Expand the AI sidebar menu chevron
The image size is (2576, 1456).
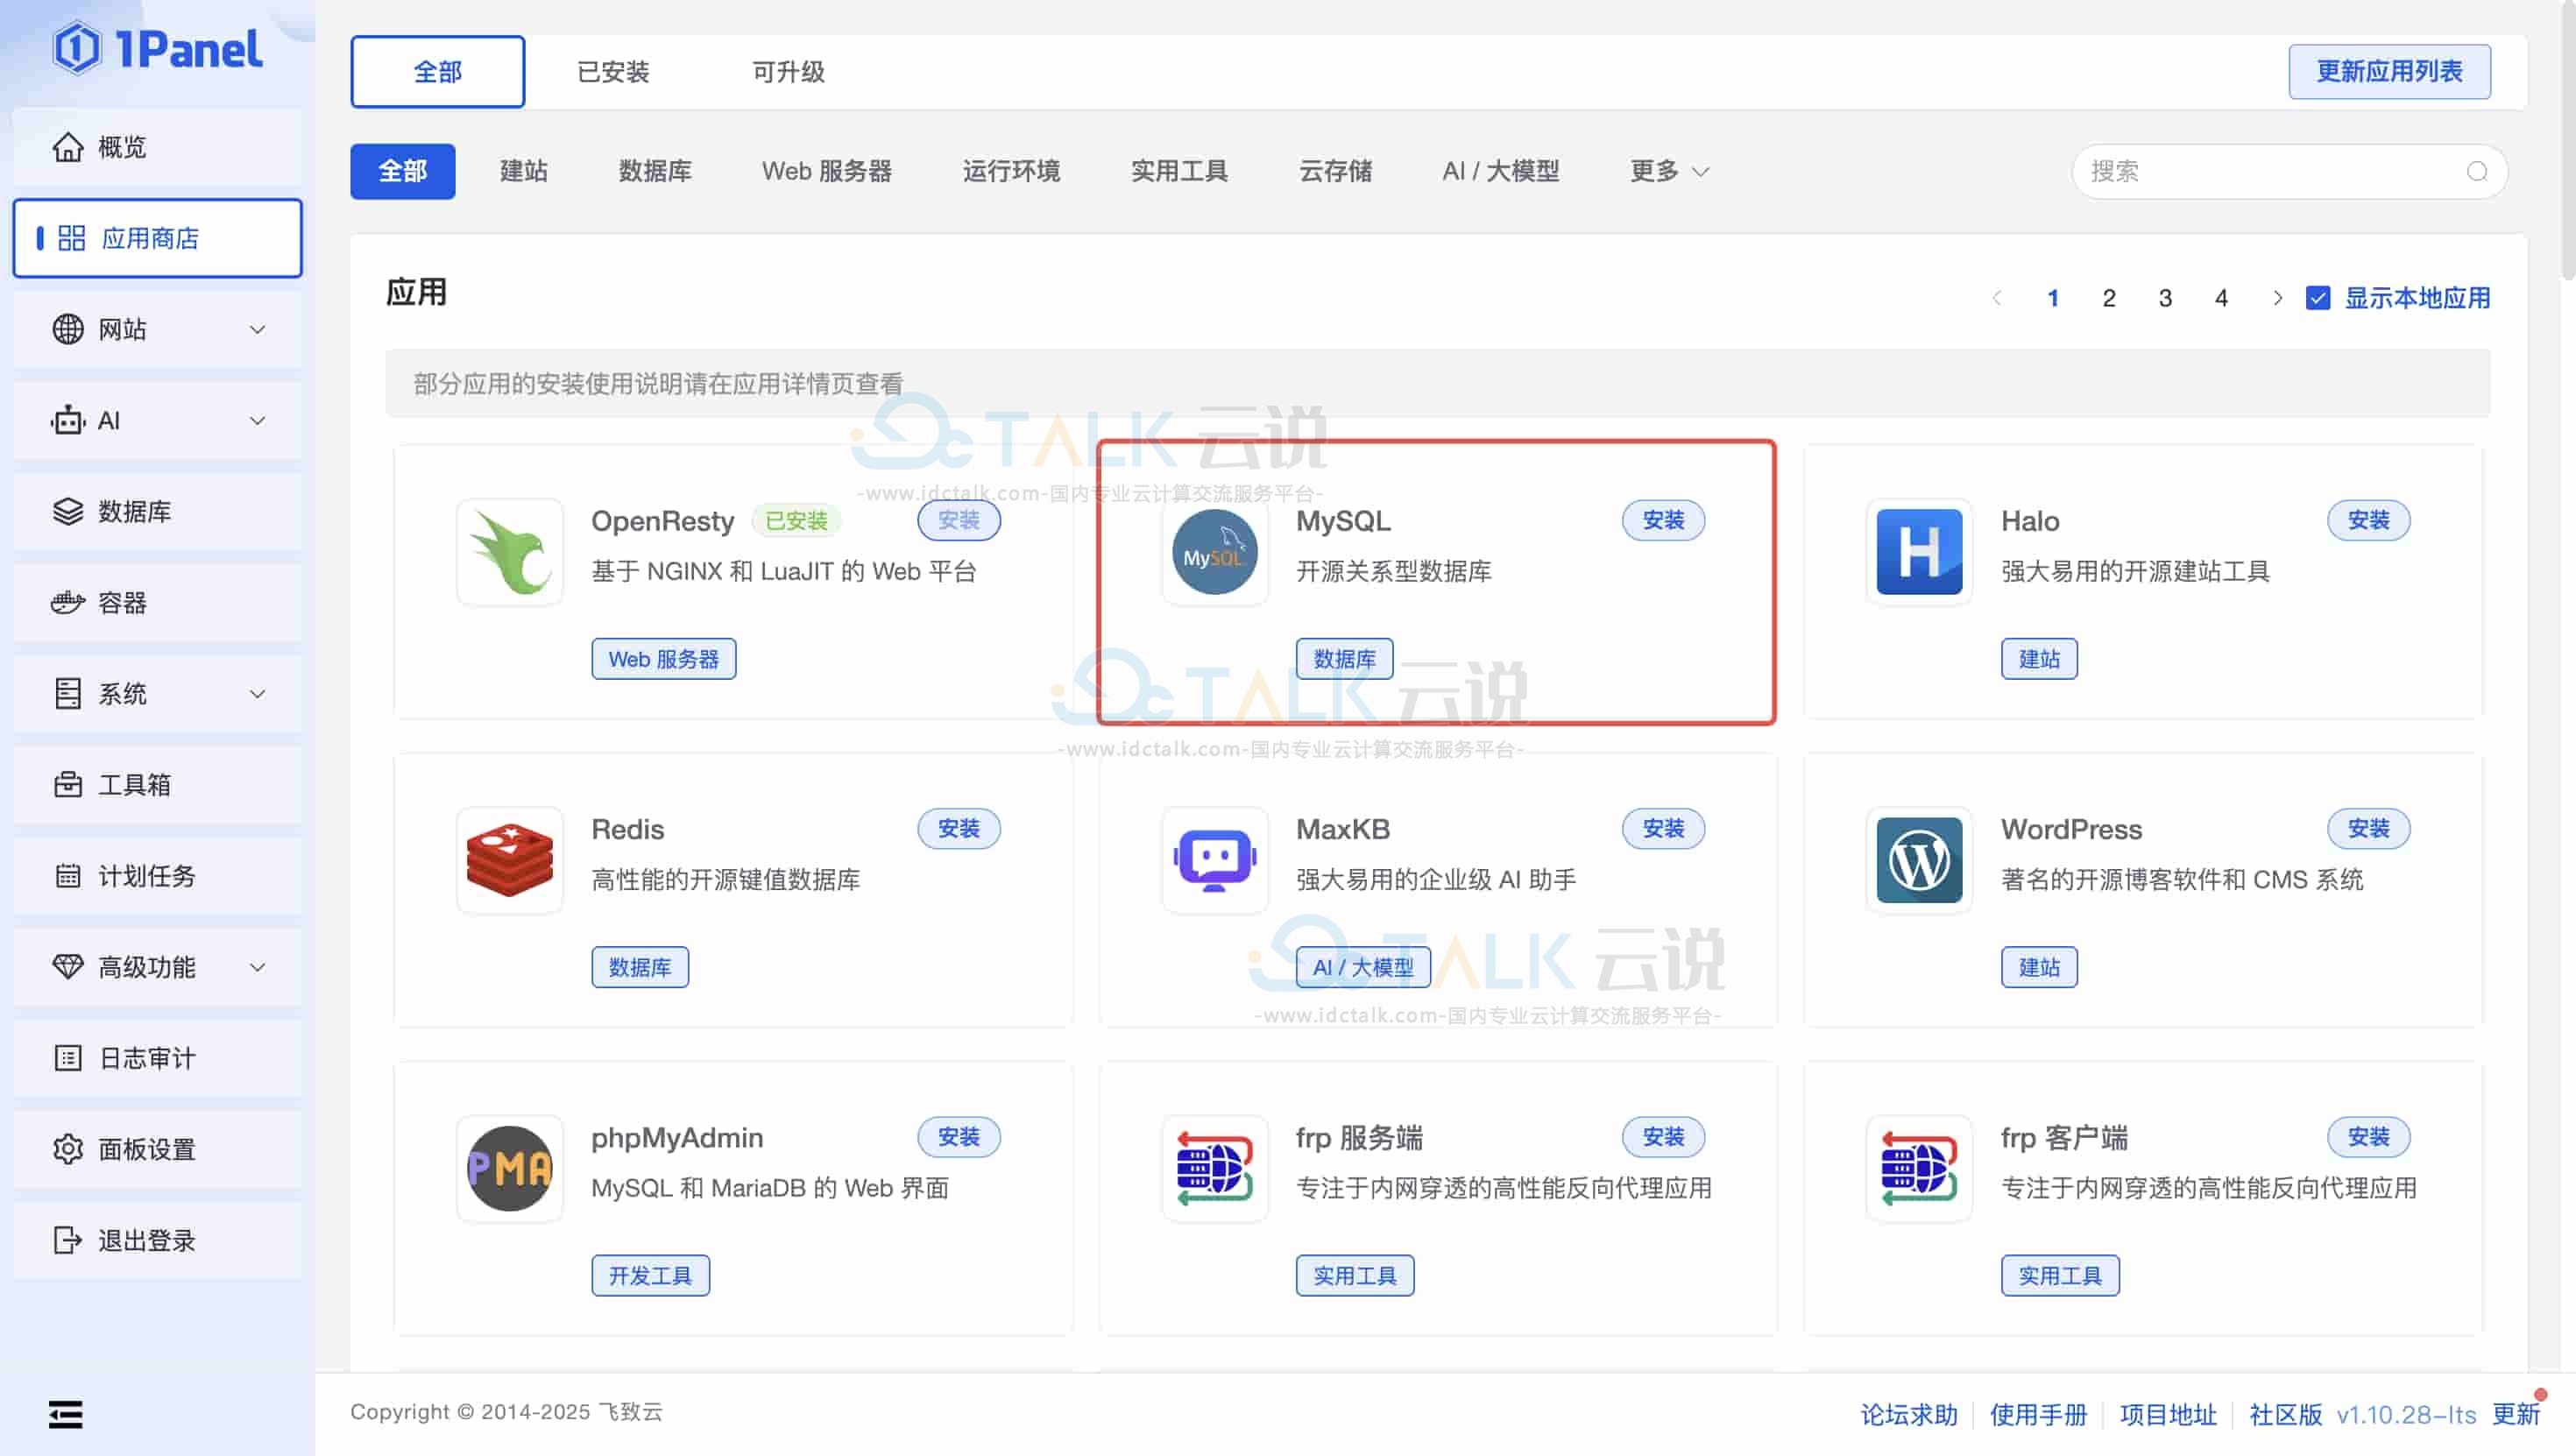tap(257, 420)
